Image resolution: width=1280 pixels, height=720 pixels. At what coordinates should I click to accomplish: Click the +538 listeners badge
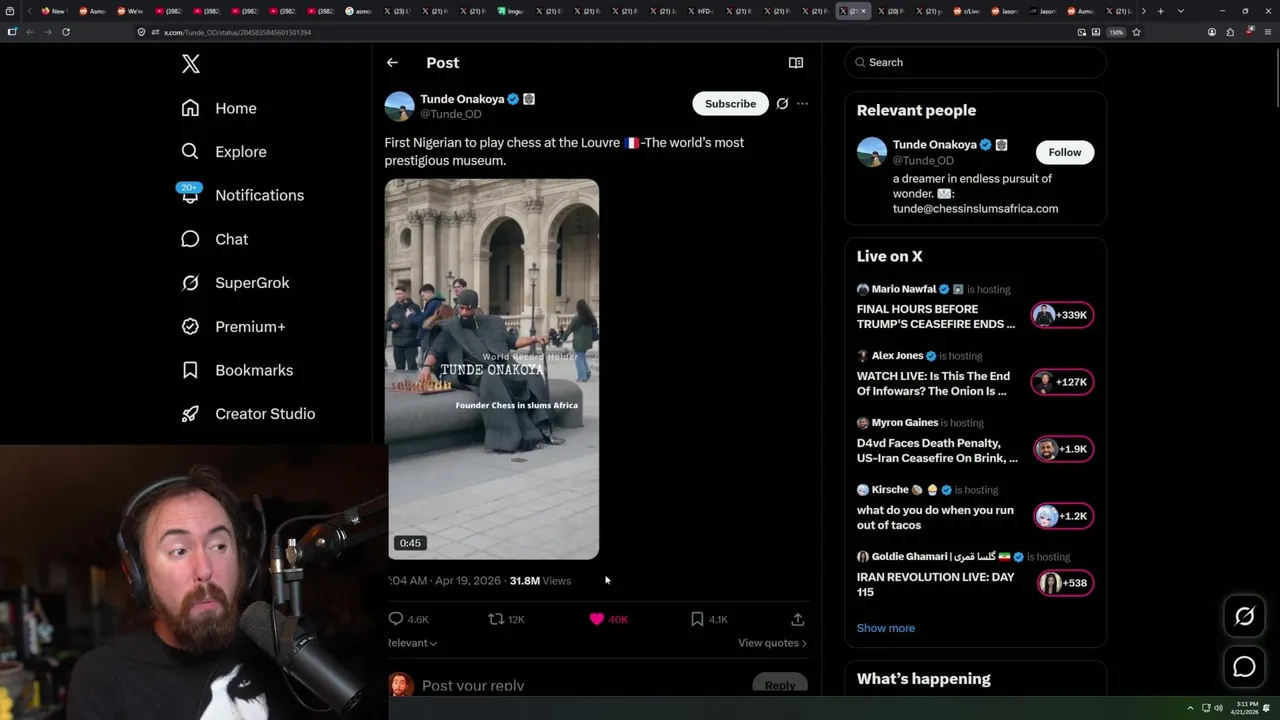(1064, 583)
